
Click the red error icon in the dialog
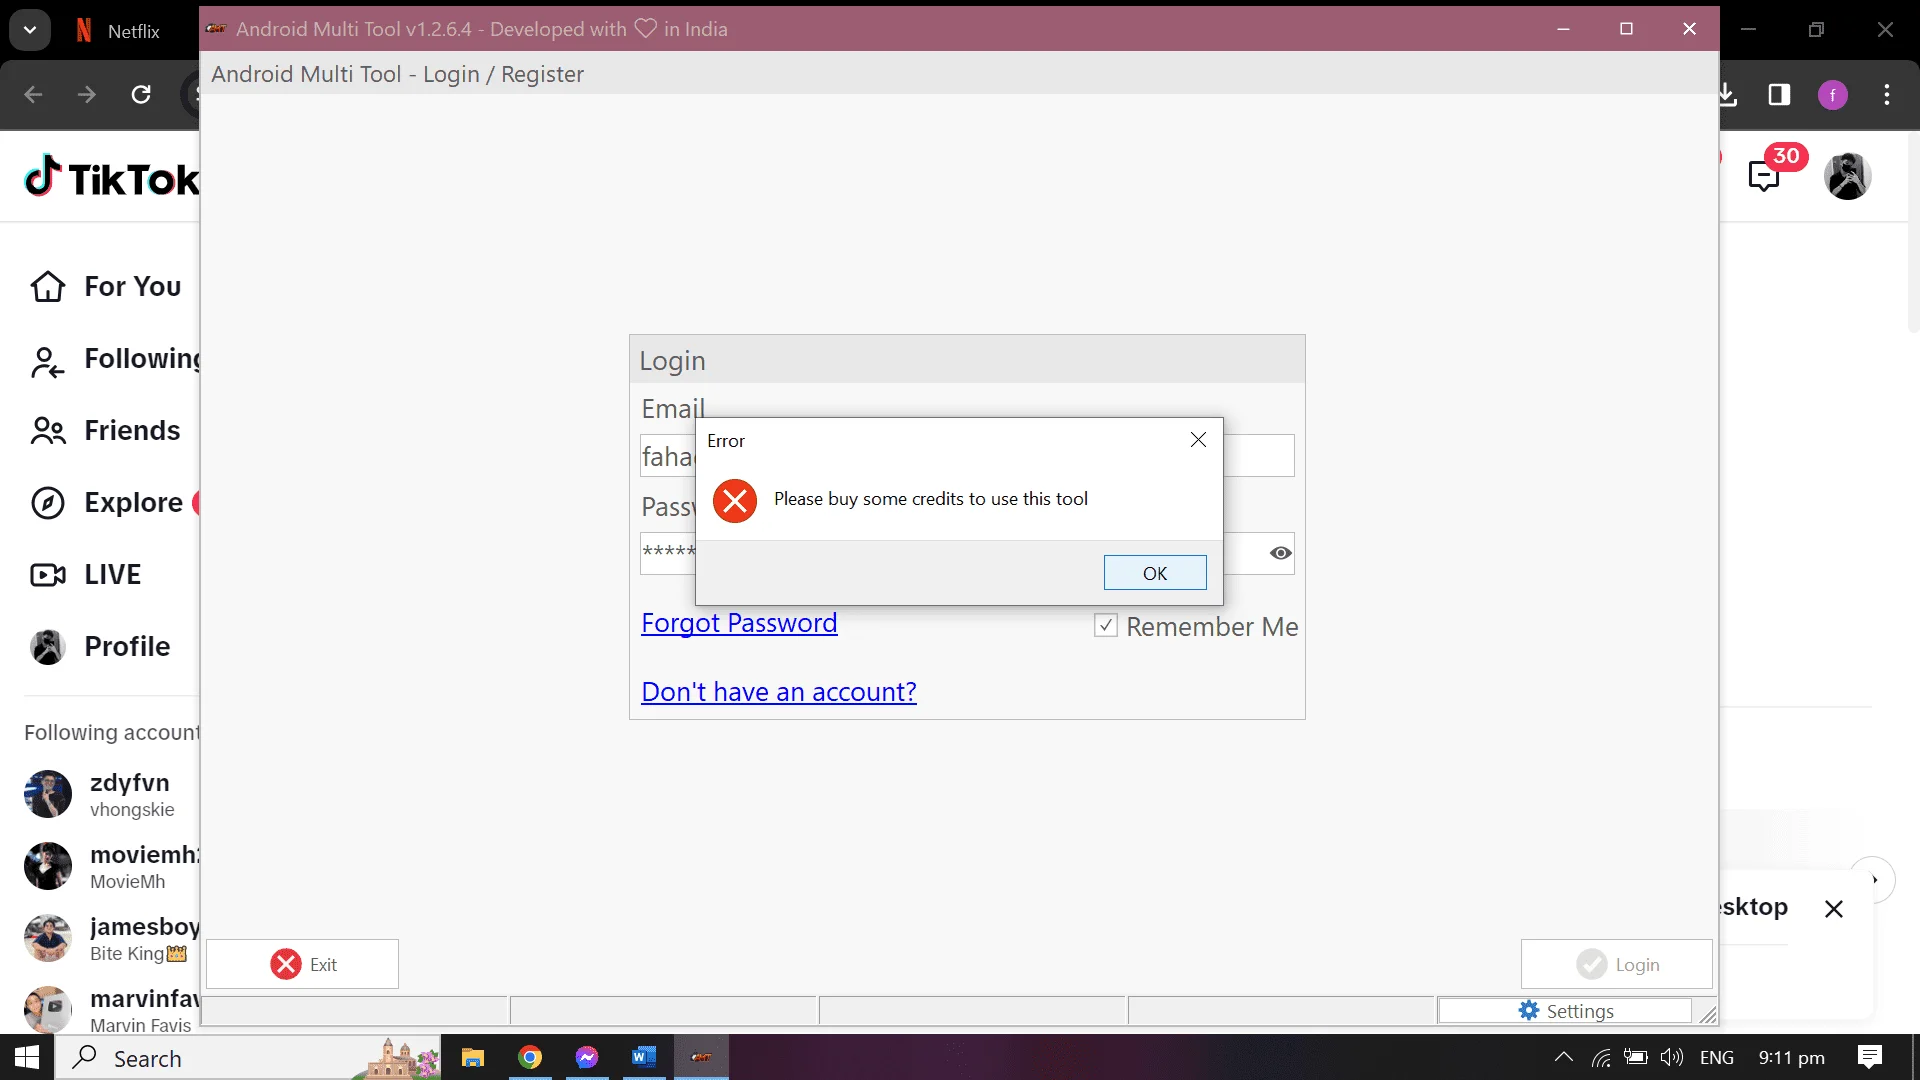pos(735,501)
